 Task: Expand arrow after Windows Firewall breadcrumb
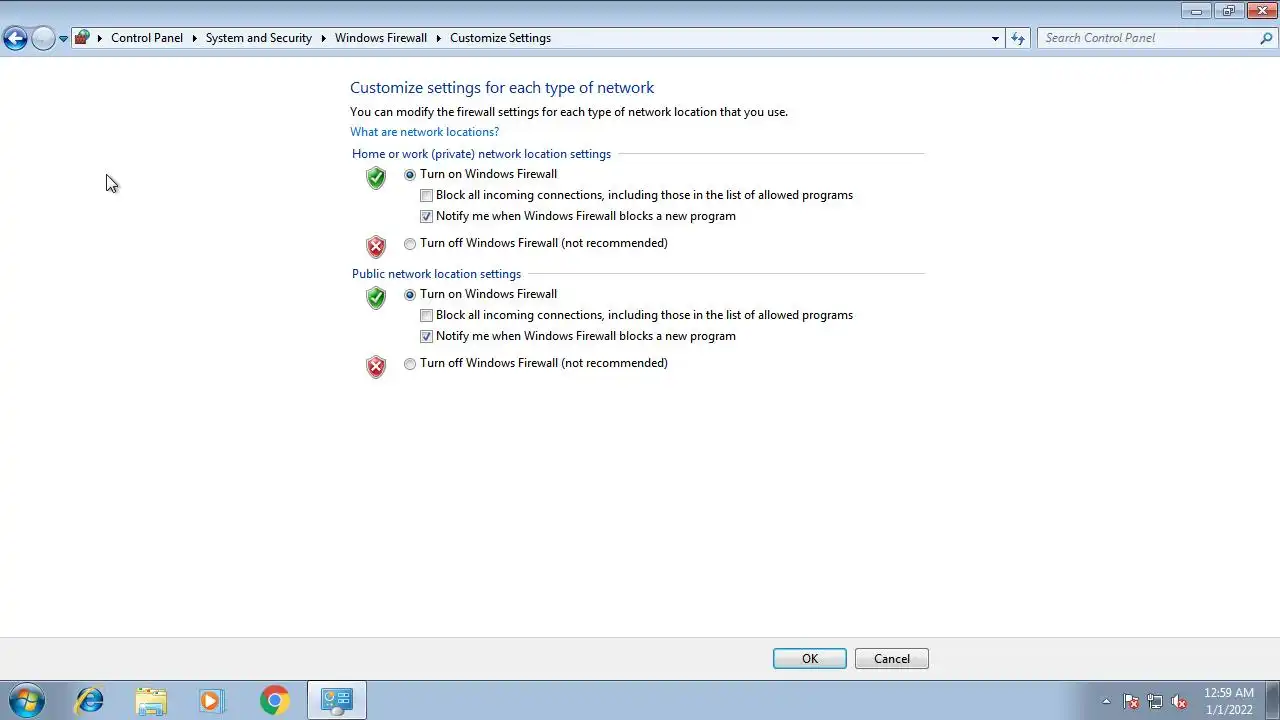pos(438,38)
